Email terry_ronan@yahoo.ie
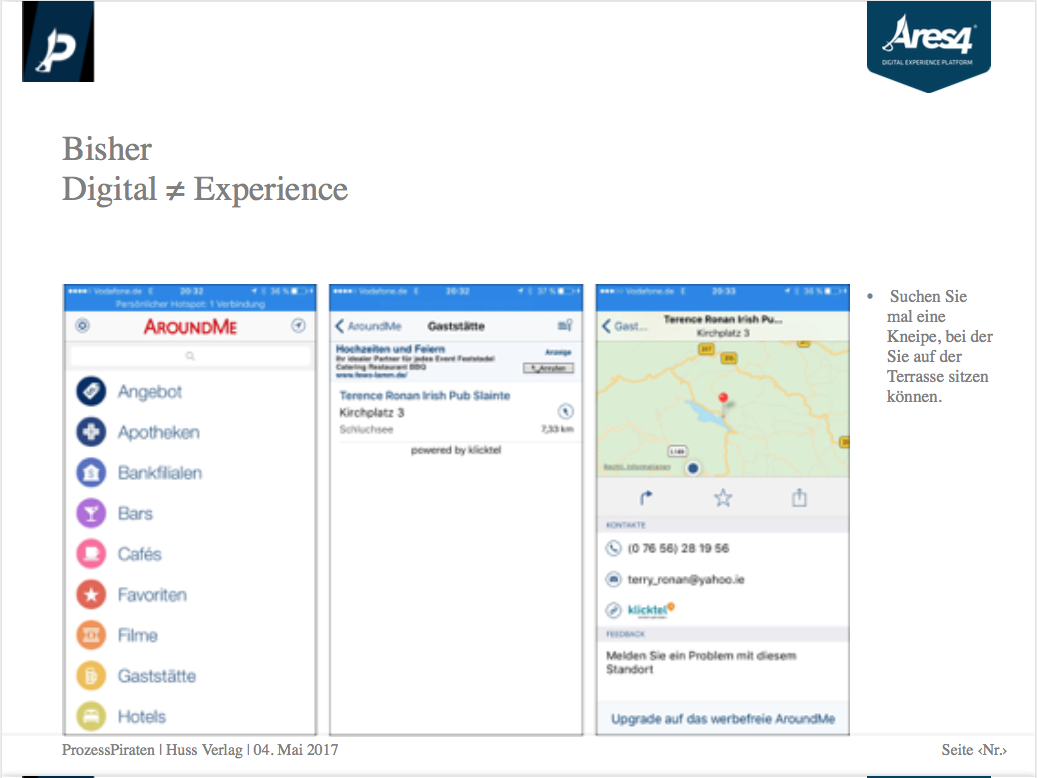 (x=686, y=580)
